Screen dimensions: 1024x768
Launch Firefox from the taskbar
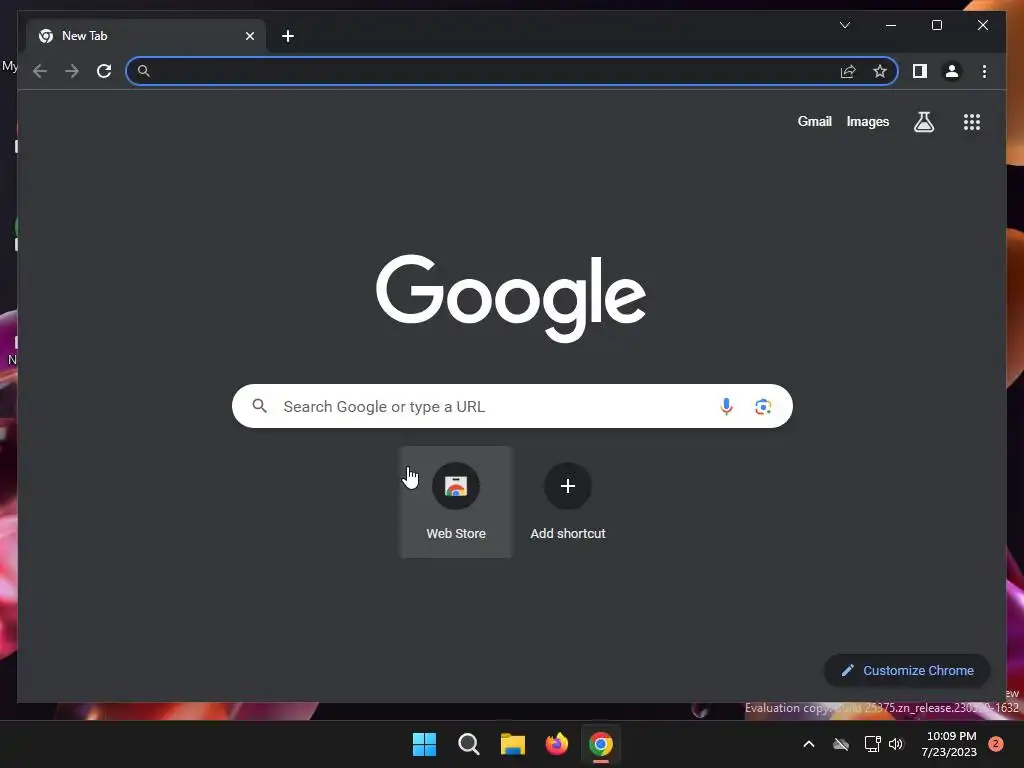point(556,744)
